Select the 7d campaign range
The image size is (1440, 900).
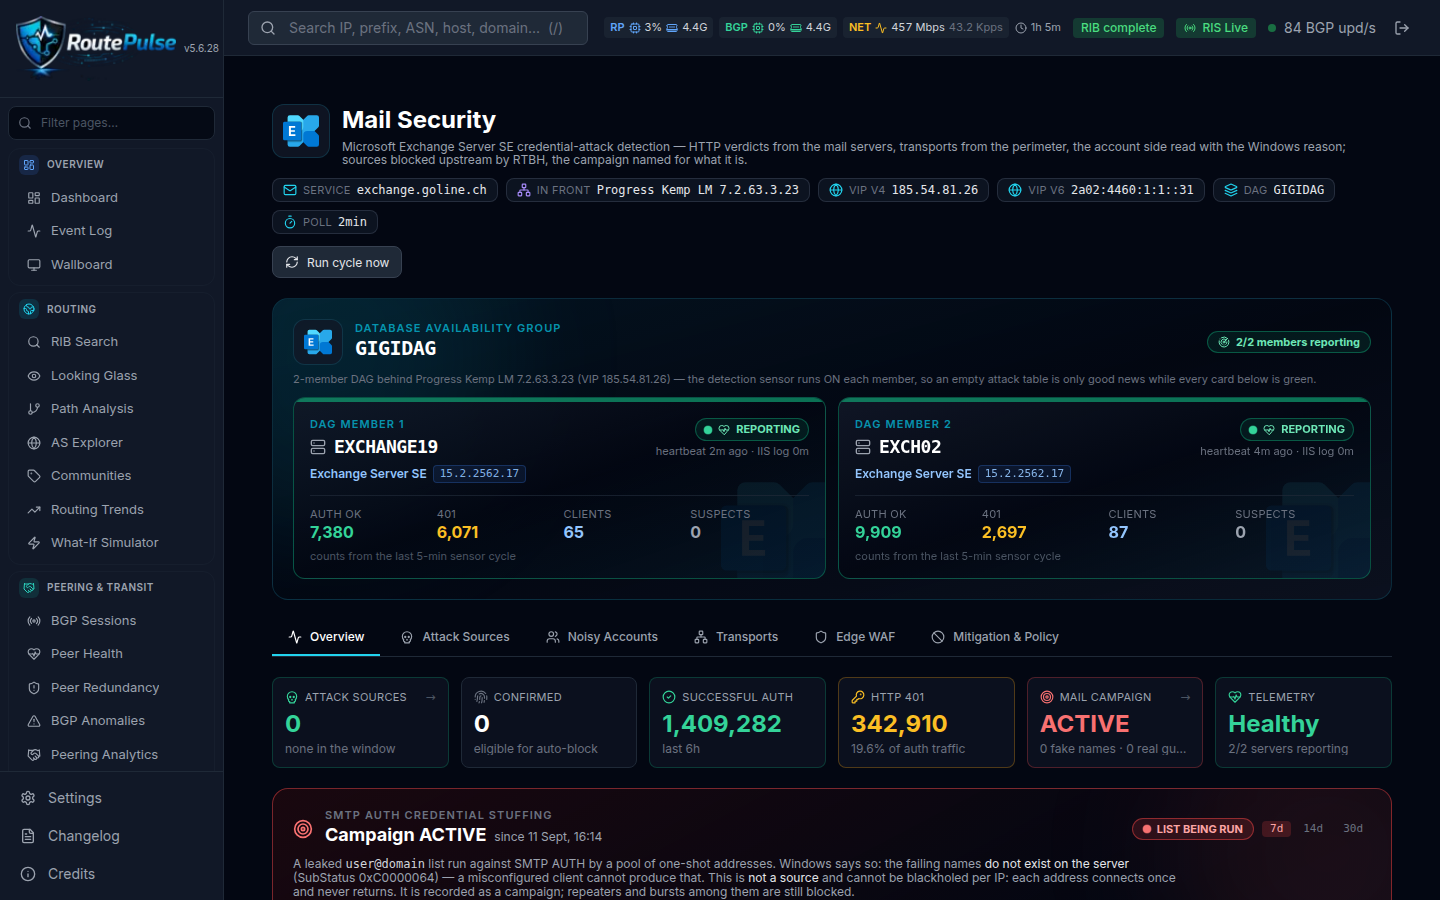[1276, 829]
